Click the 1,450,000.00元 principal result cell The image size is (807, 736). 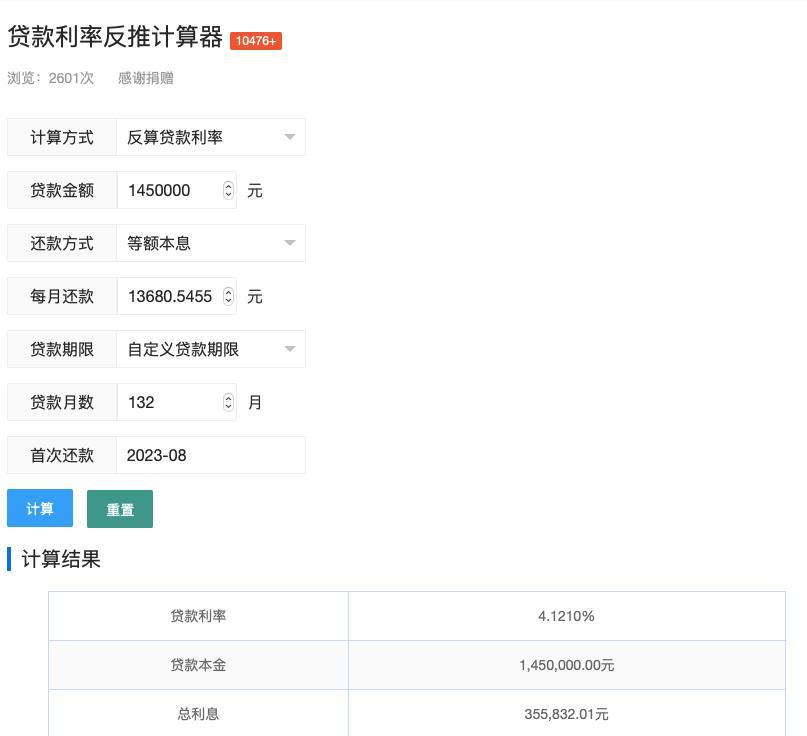point(566,665)
